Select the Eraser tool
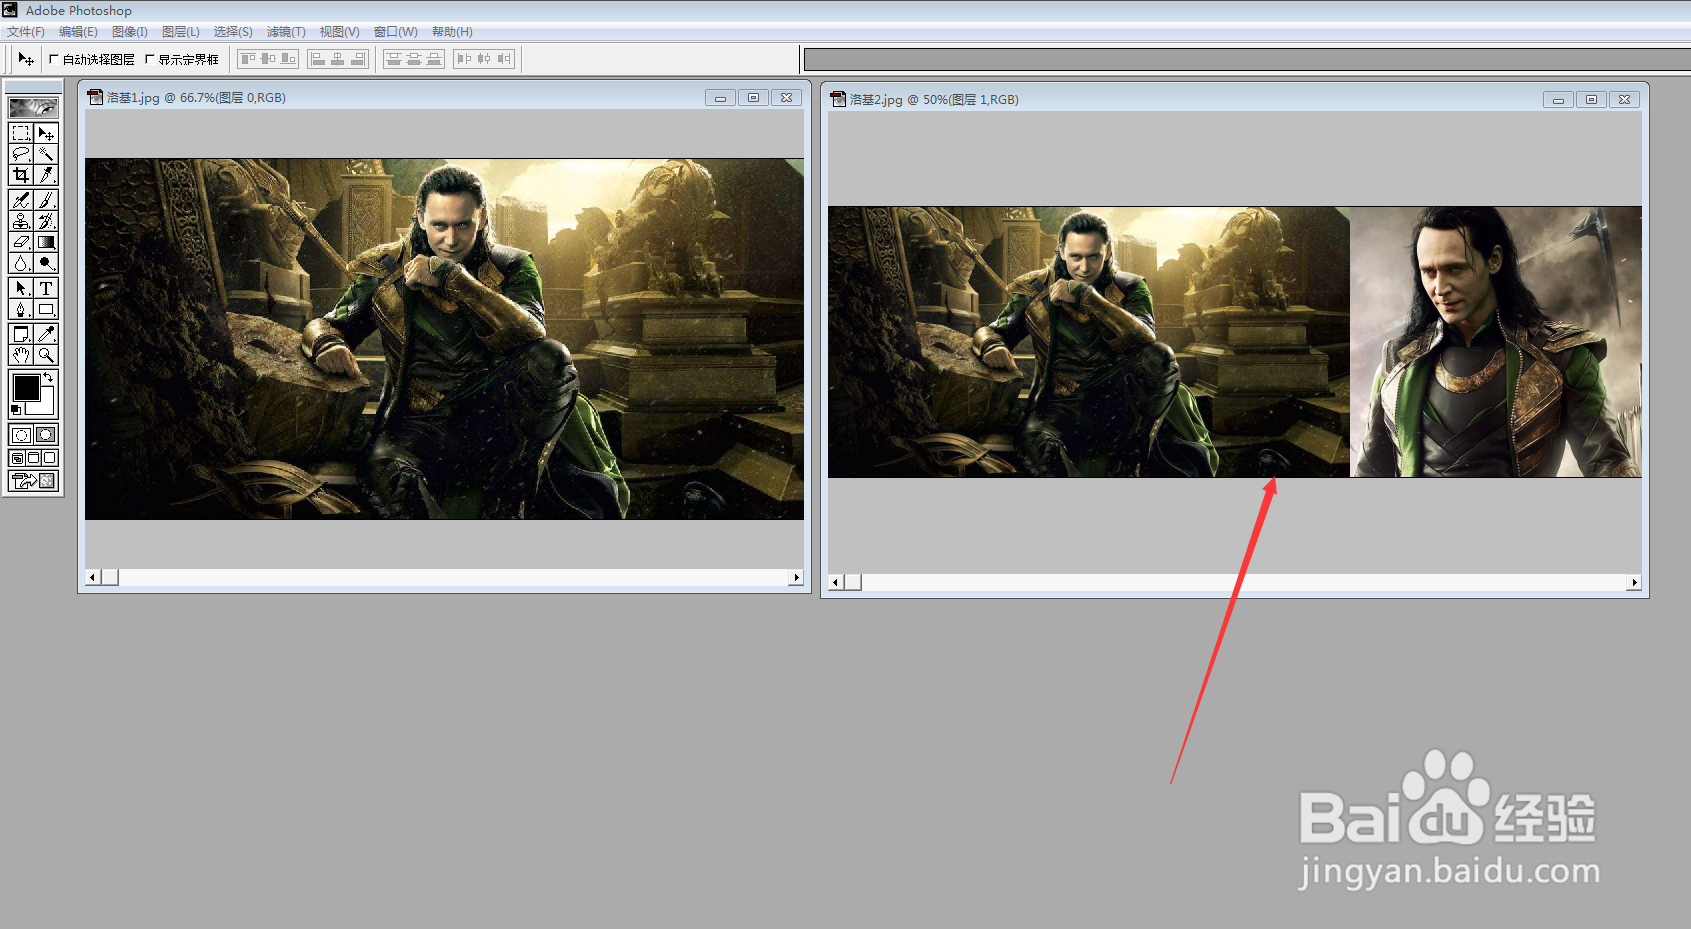Screen dimensions: 1691x929 coord(21,242)
